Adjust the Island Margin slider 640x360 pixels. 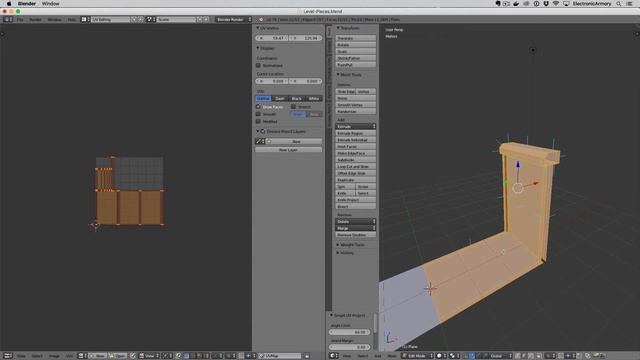(x=349, y=347)
